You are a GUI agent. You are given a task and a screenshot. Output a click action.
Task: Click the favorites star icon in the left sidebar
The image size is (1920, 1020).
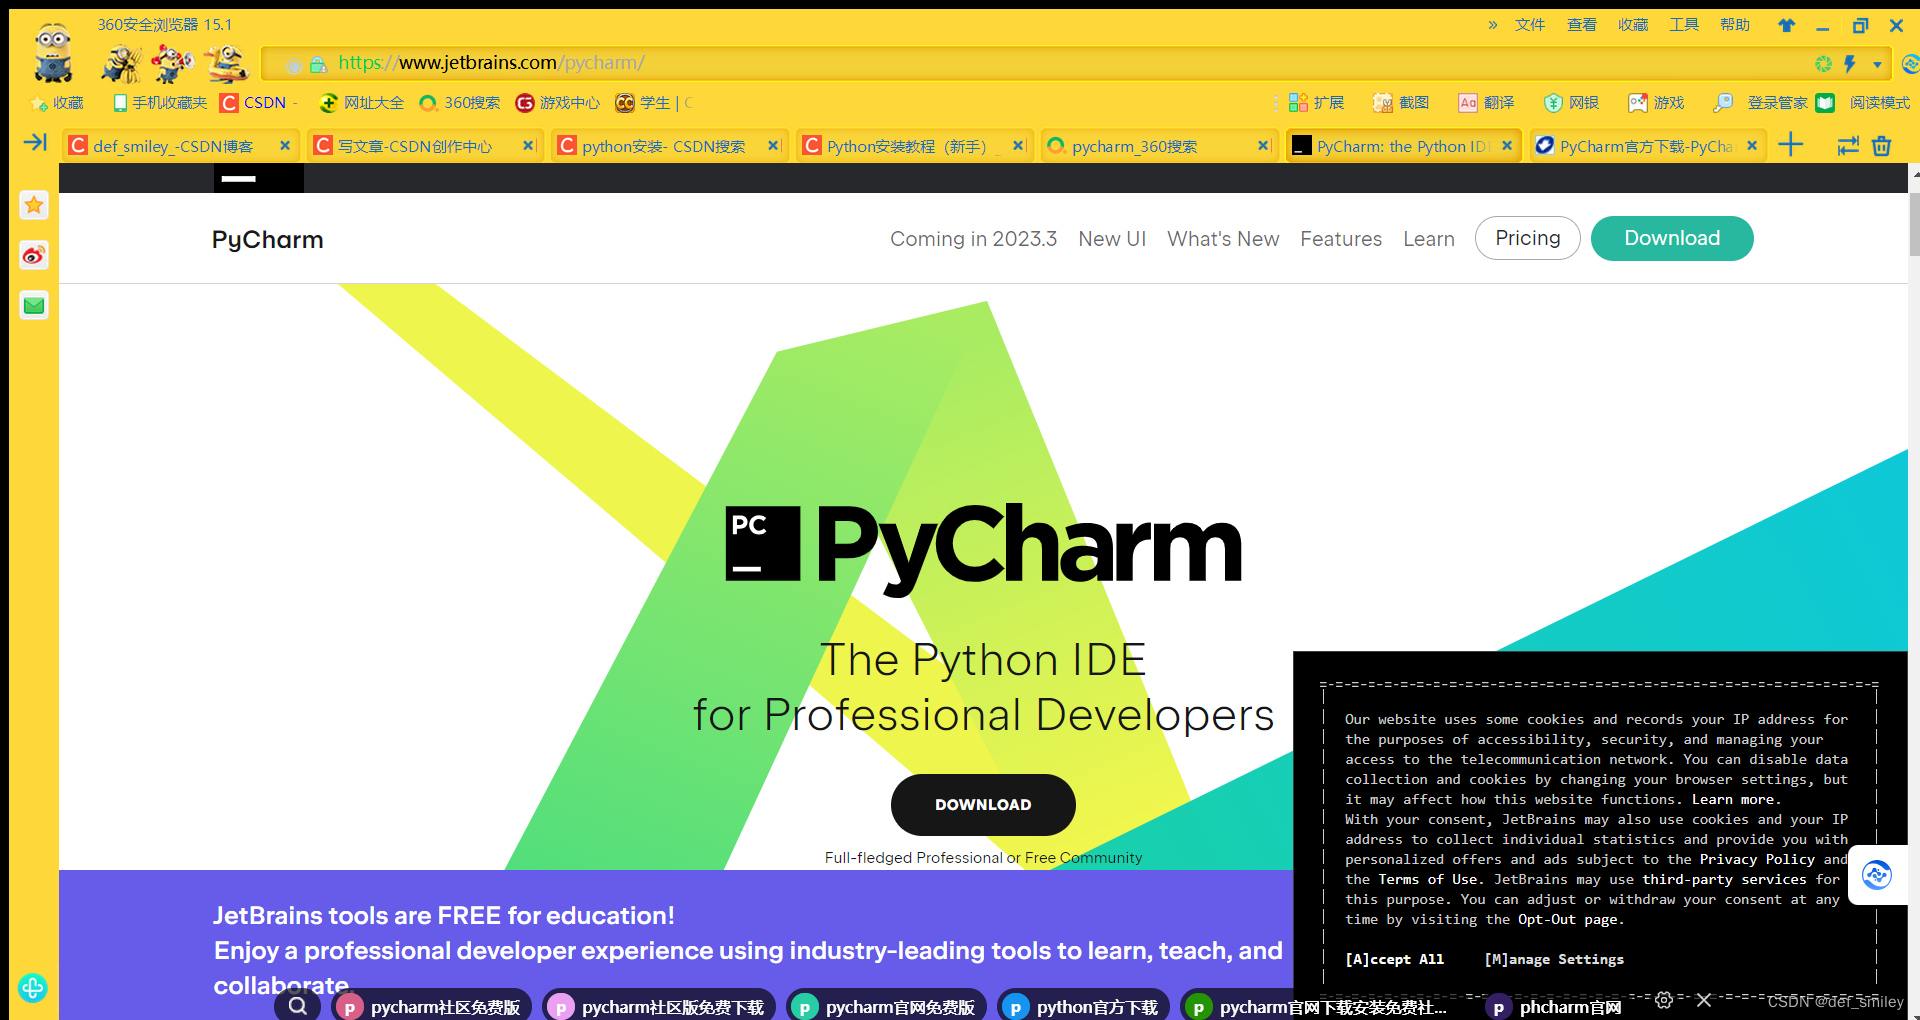coord(34,206)
